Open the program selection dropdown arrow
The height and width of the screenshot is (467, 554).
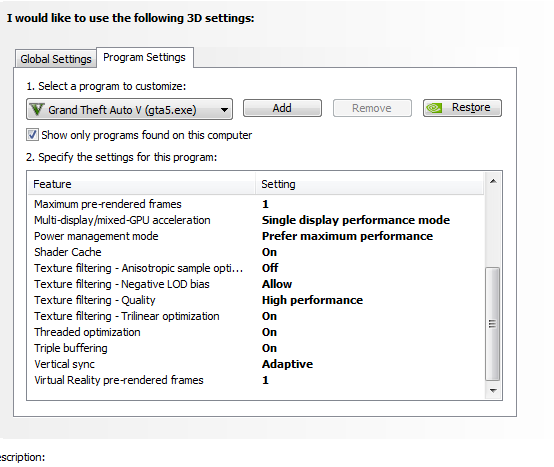click(224, 110)
